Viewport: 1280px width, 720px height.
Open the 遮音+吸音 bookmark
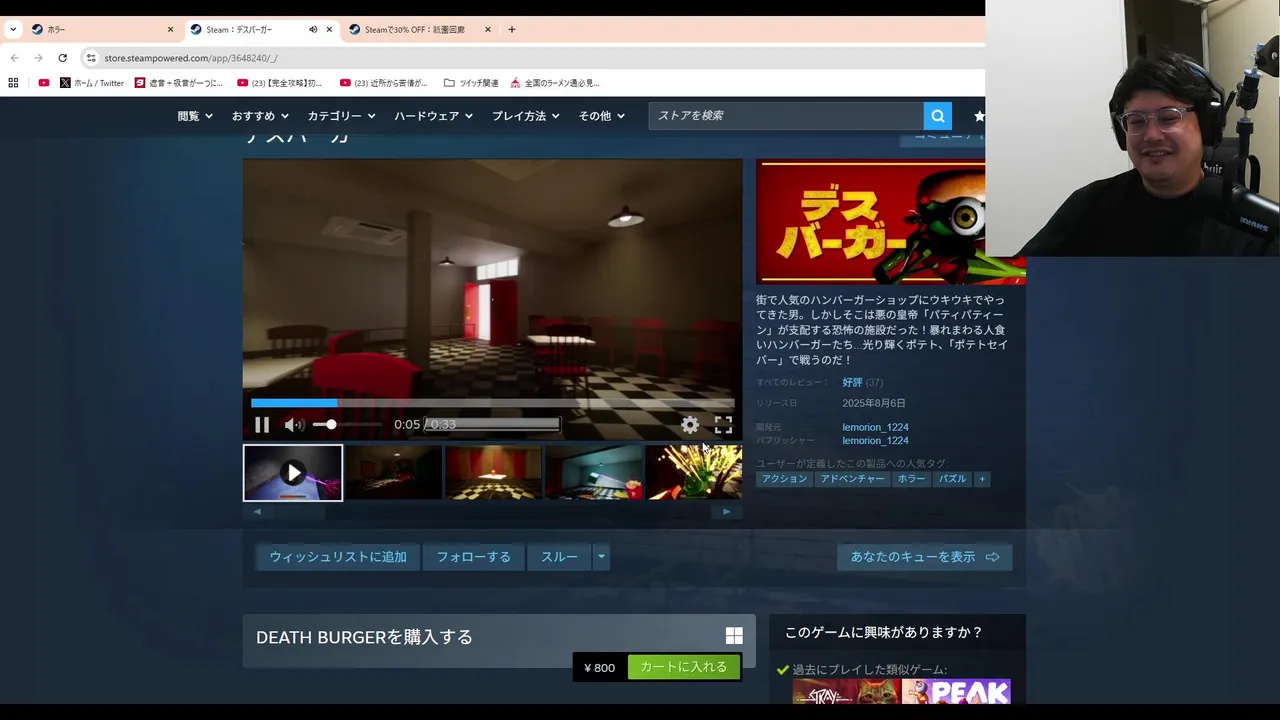179,83
